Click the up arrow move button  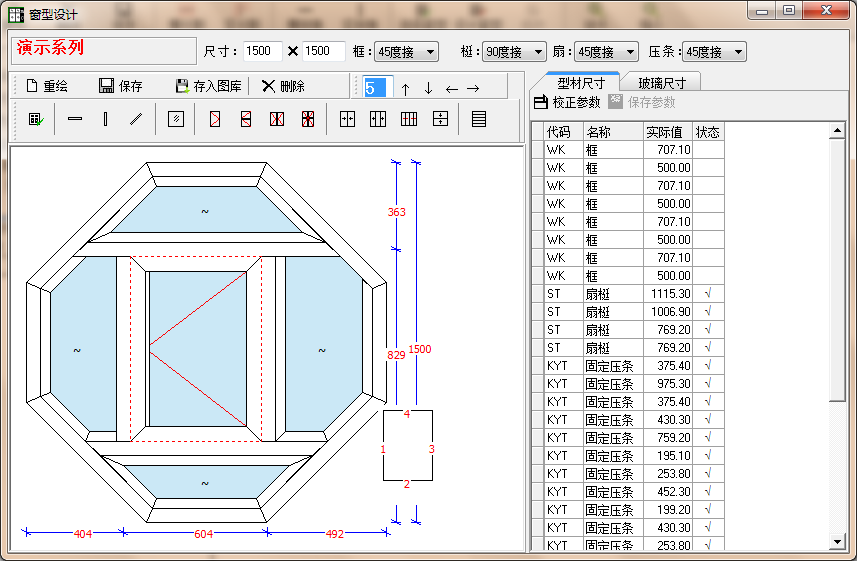pyautogui.click(x=405, y=89)
